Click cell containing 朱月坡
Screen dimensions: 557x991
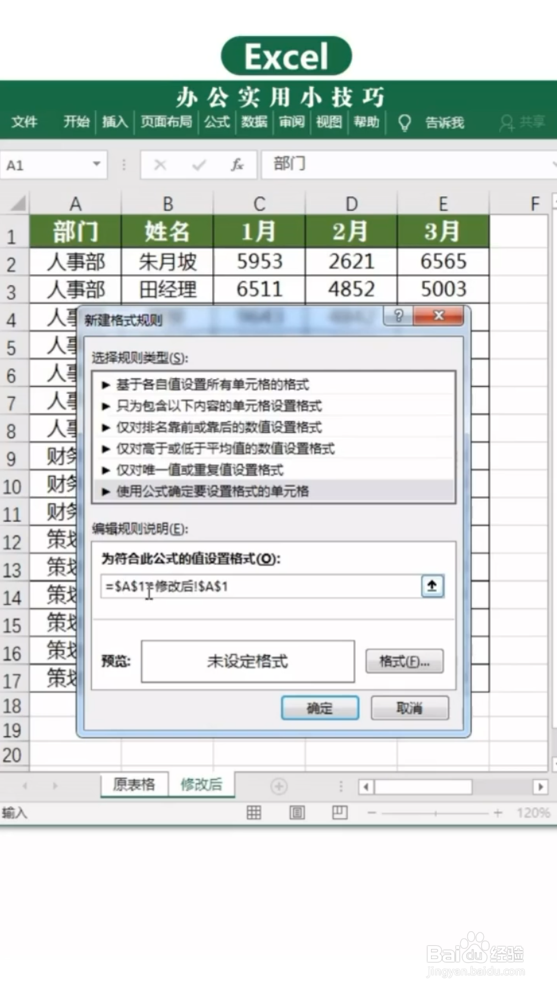168,262
